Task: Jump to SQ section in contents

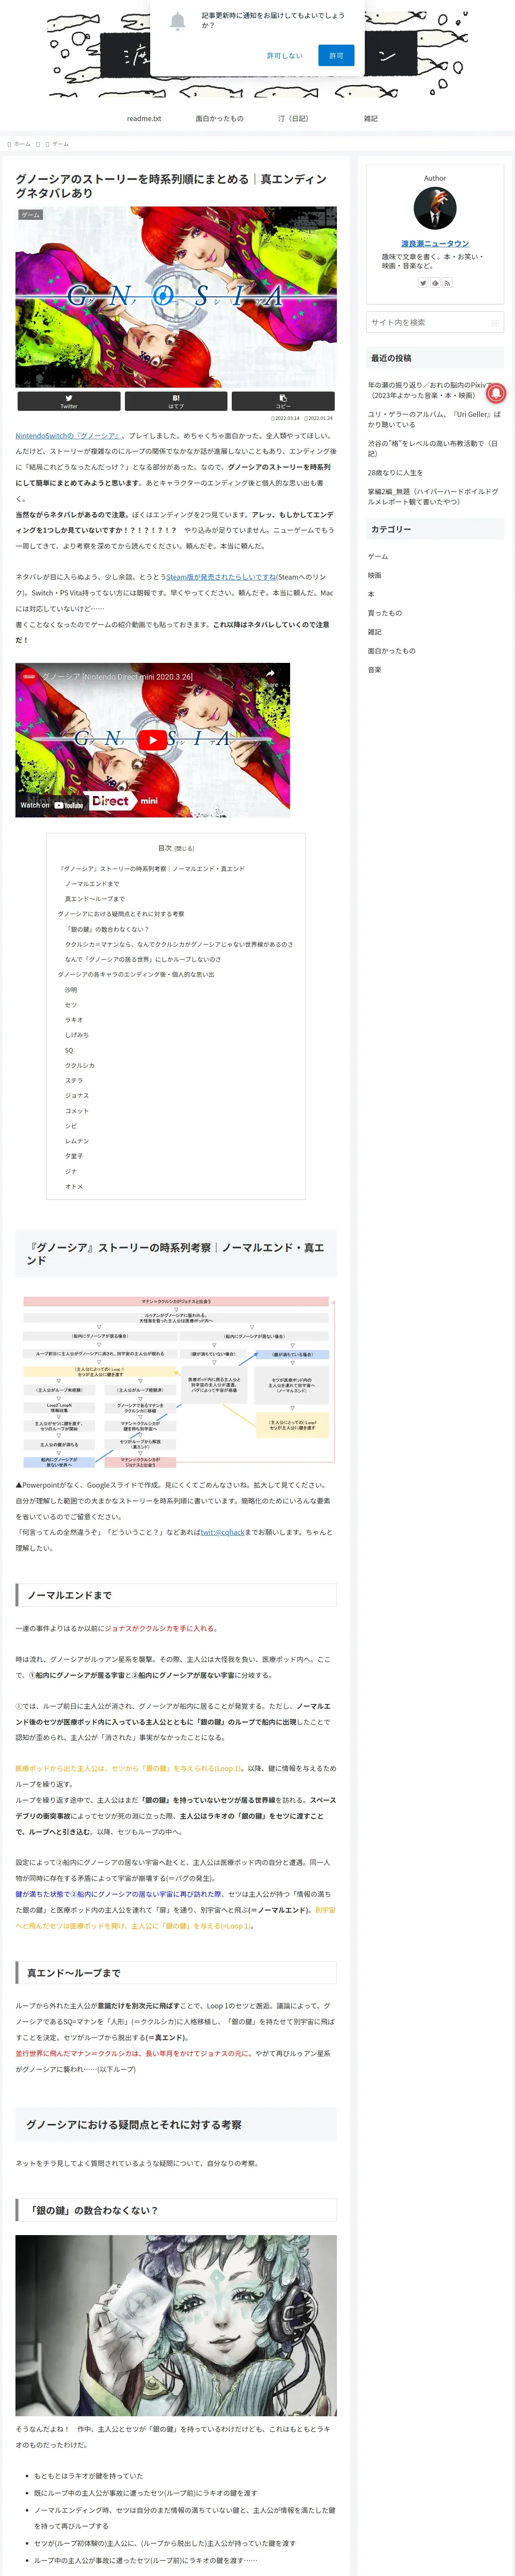Action: pos(69,1050)
